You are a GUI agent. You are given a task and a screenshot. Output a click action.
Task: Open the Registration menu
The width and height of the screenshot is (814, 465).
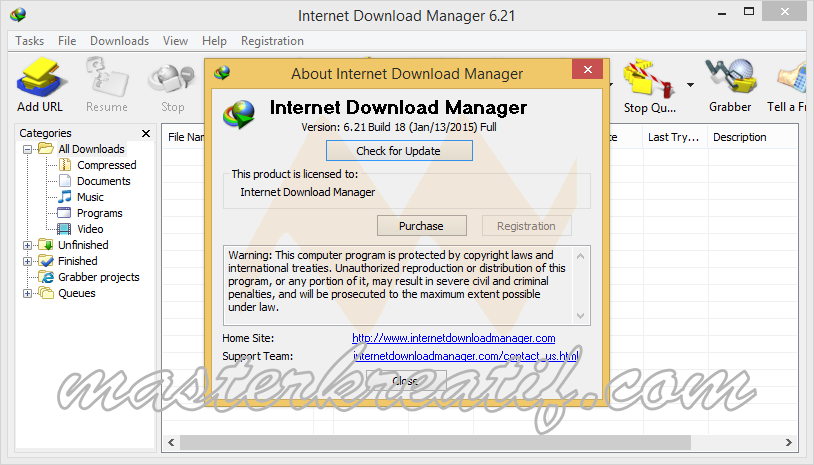[x=272, y=40]
